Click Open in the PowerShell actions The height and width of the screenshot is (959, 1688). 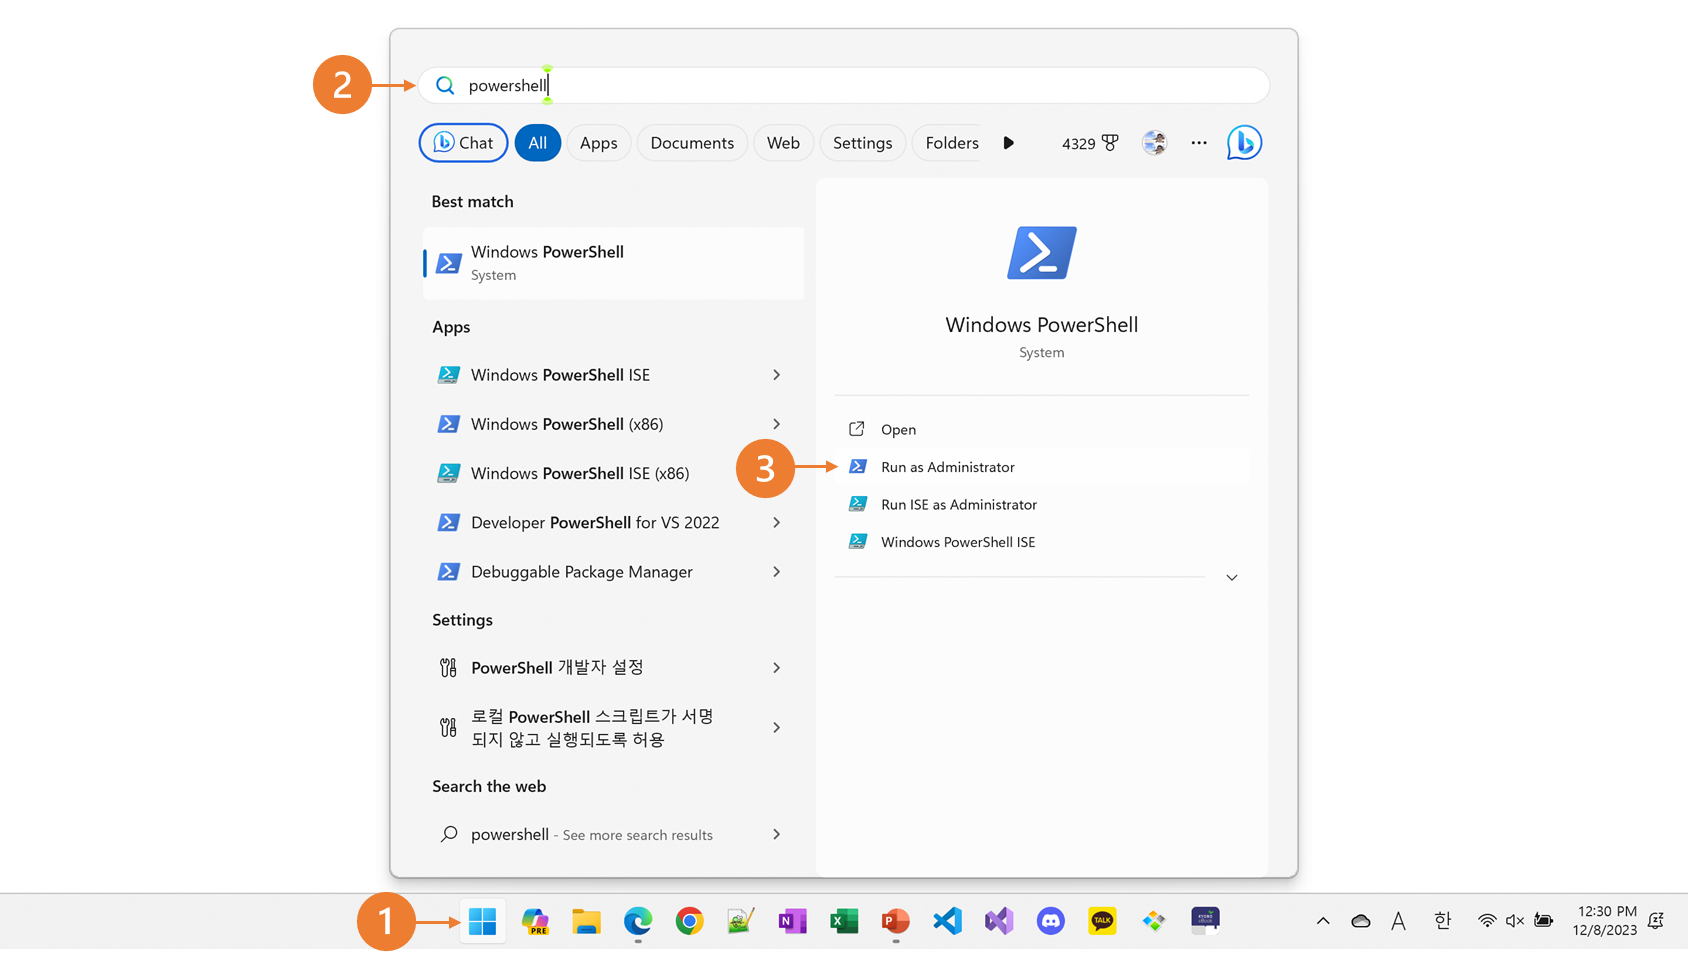click(x=1041, y=429)
